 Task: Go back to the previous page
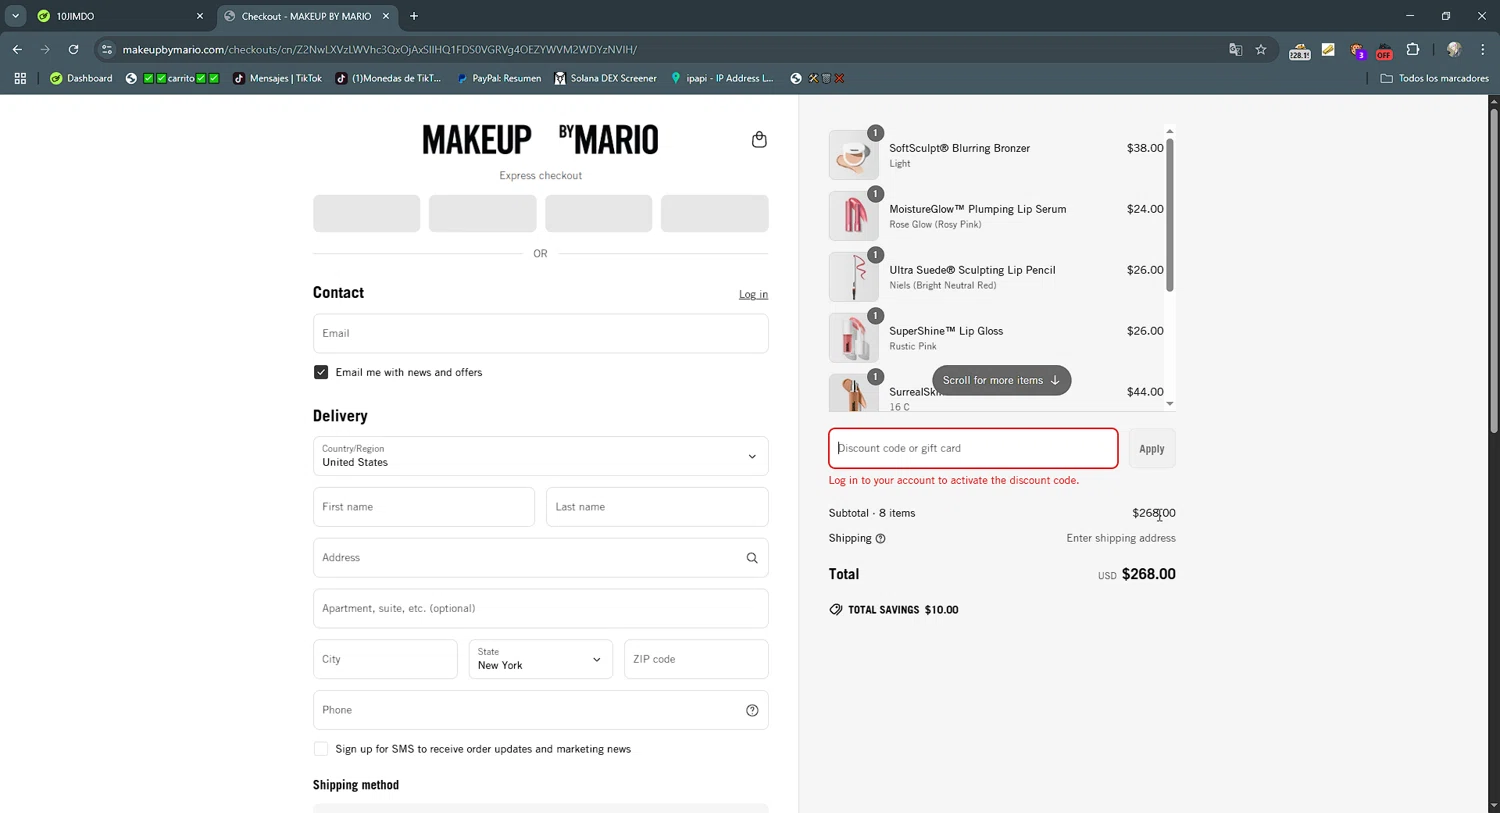[x=17, y=49]
